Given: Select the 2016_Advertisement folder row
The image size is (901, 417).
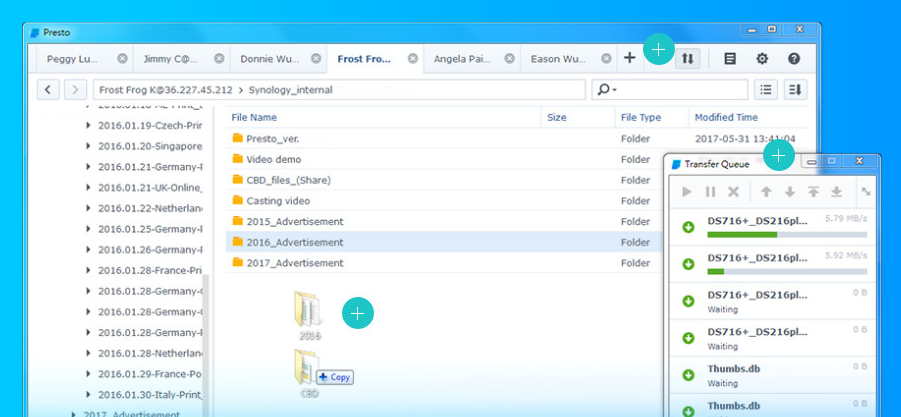Looking at the screenshot, I should pyautogui.click(x=445, y=242).
